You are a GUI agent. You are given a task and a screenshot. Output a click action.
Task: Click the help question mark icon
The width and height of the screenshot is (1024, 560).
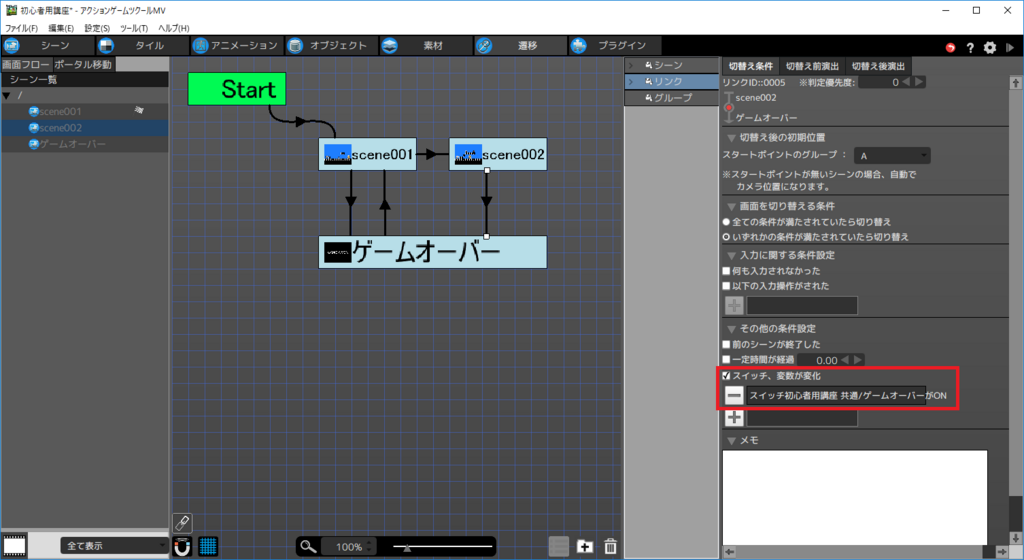[970, 48]
